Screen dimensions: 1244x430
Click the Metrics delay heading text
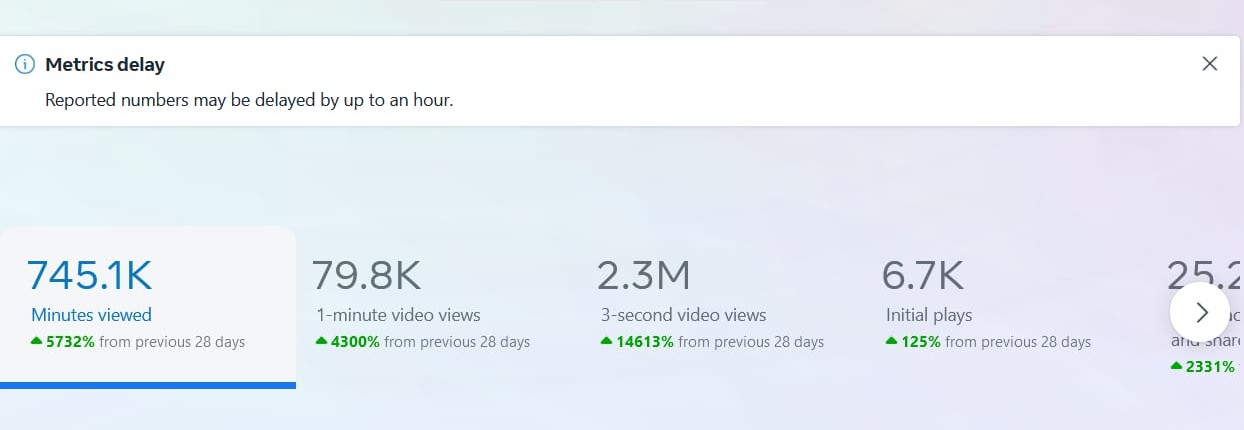pyautogui.click(x=105, y=64)
